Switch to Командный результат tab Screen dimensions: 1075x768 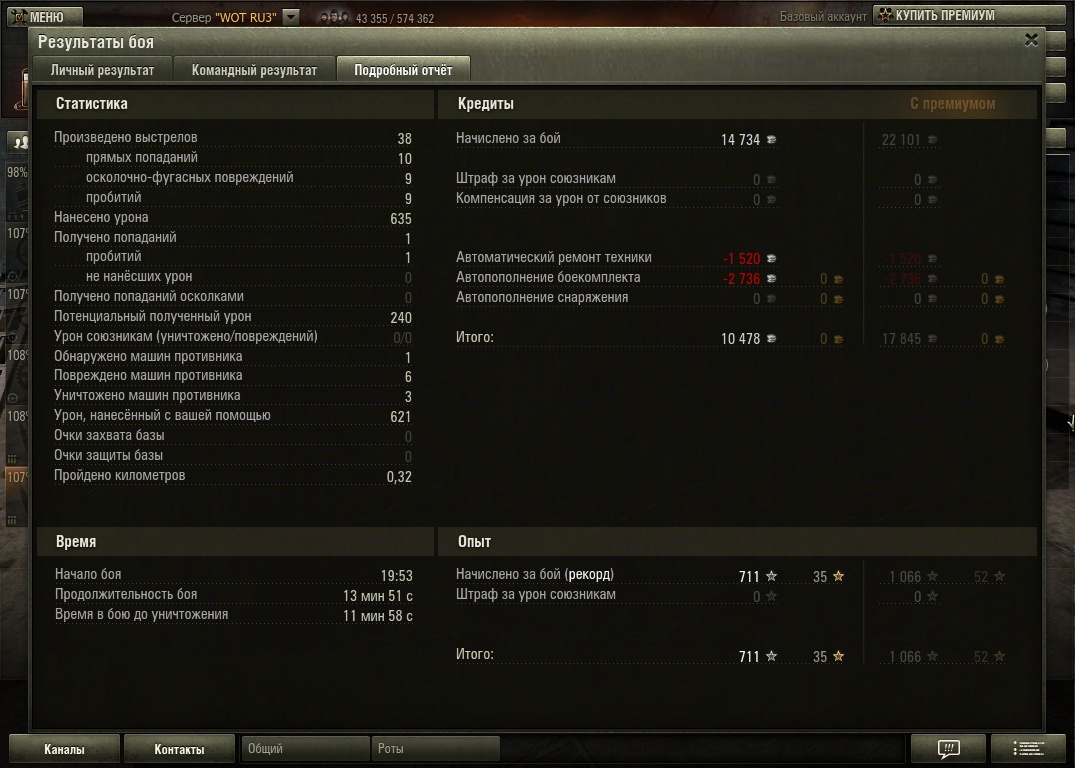point(254,70)
